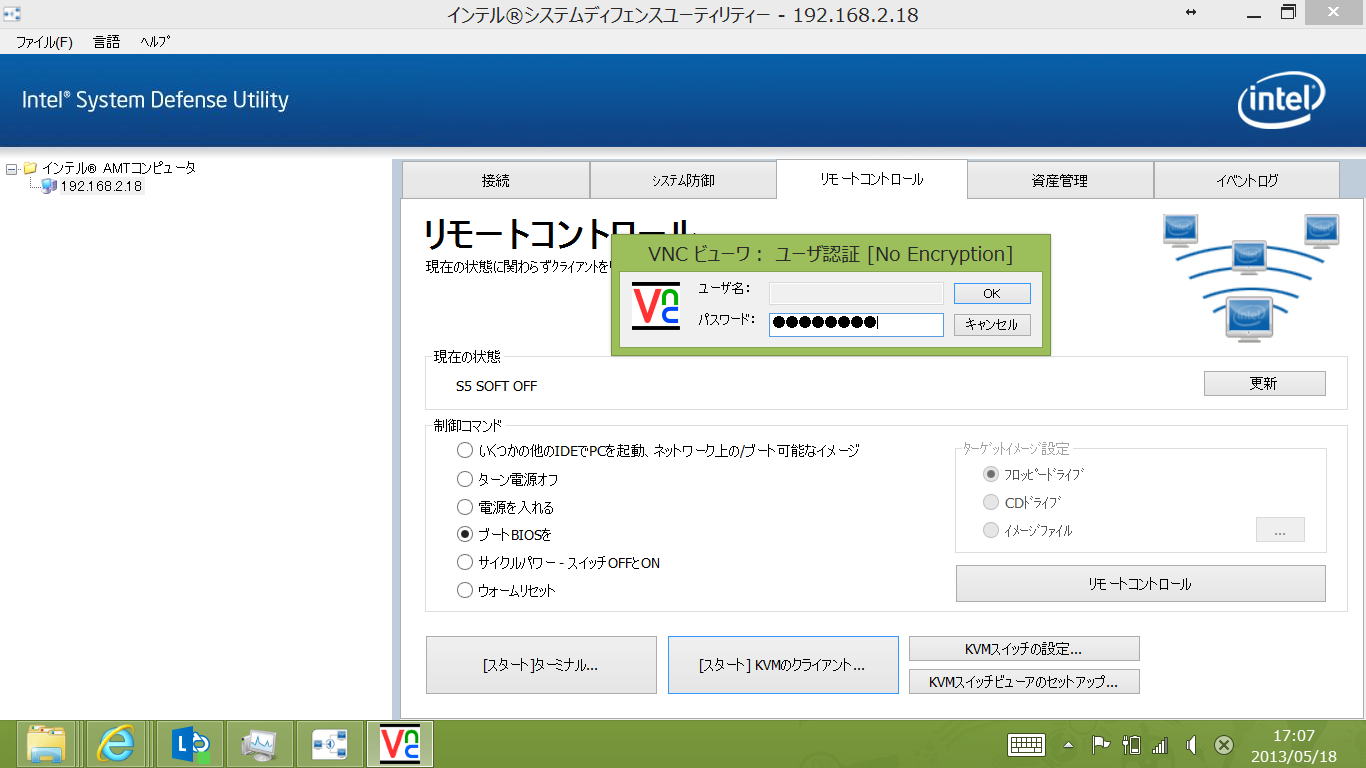Collapse the インテル® AMTコンピュータ tree node

[x=11, y=168]
